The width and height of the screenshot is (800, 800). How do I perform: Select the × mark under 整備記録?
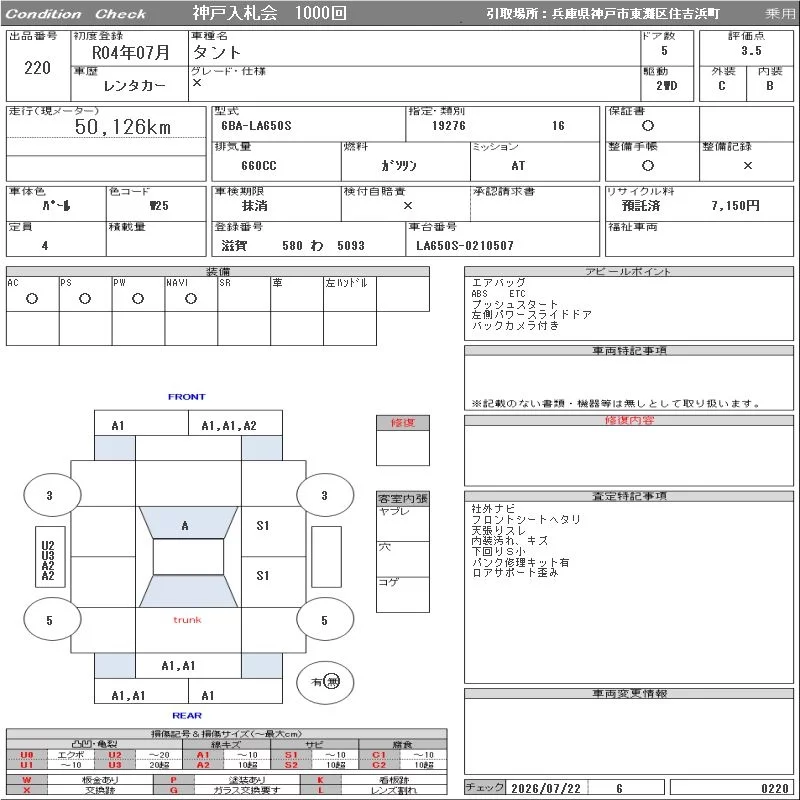click(747, 165)
